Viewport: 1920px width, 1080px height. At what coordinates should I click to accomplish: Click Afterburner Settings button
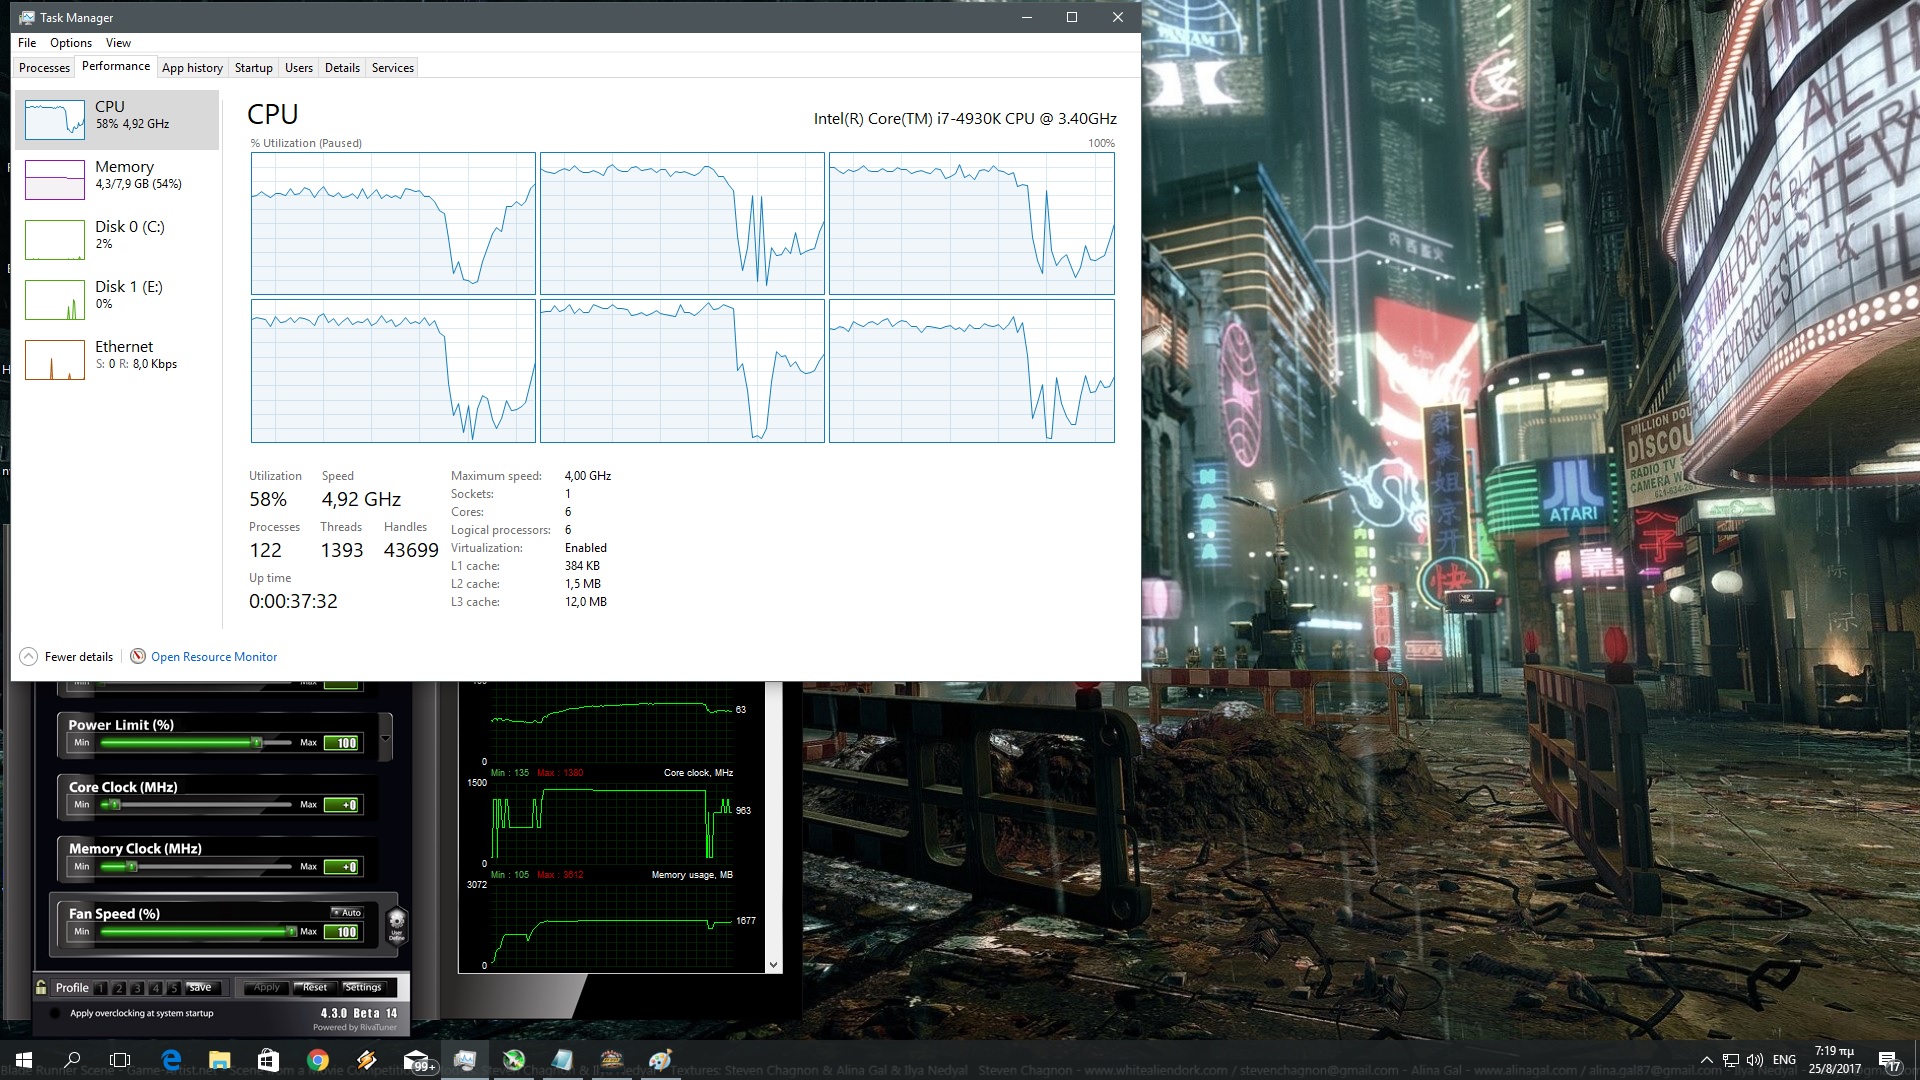click(x=363, y=987)
